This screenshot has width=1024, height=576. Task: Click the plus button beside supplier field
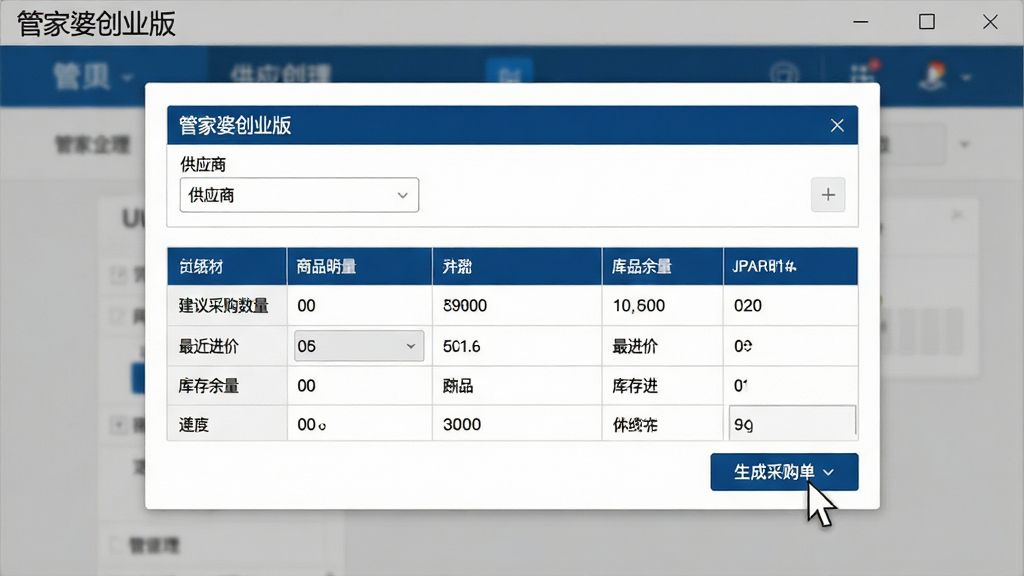[827, 195]
